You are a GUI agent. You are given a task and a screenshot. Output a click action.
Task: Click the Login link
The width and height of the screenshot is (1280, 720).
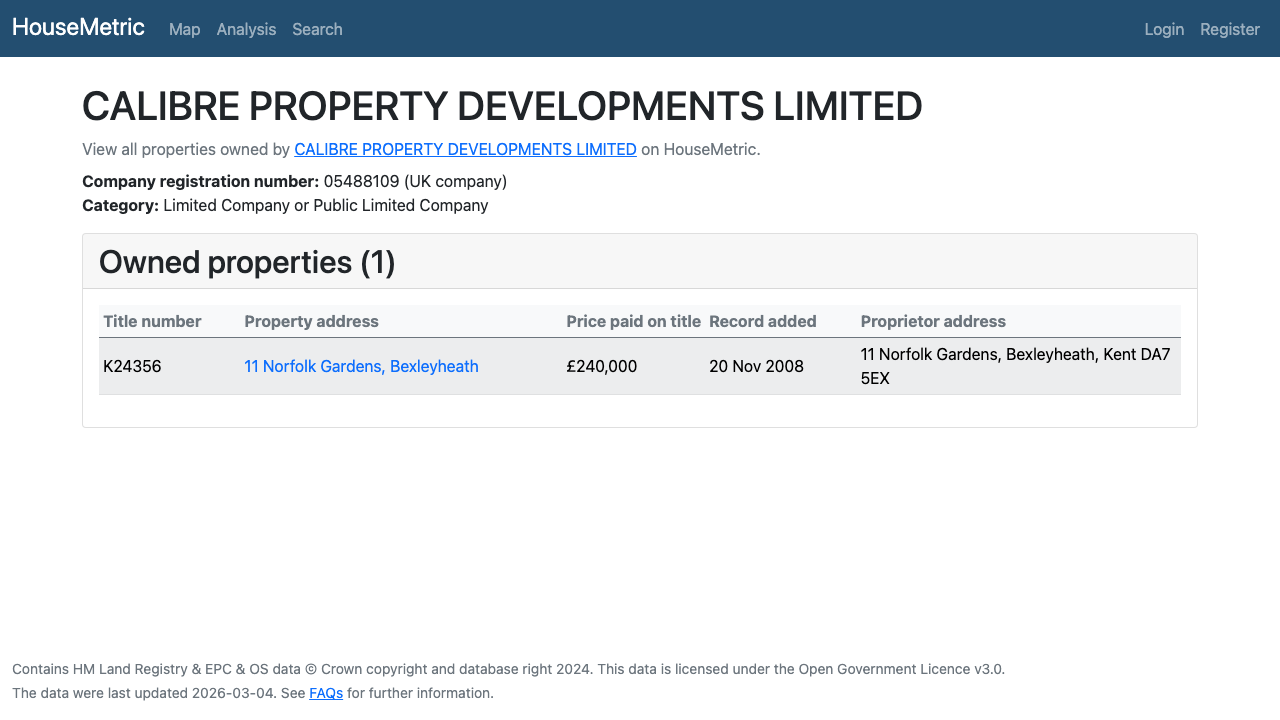(1164, 29)
